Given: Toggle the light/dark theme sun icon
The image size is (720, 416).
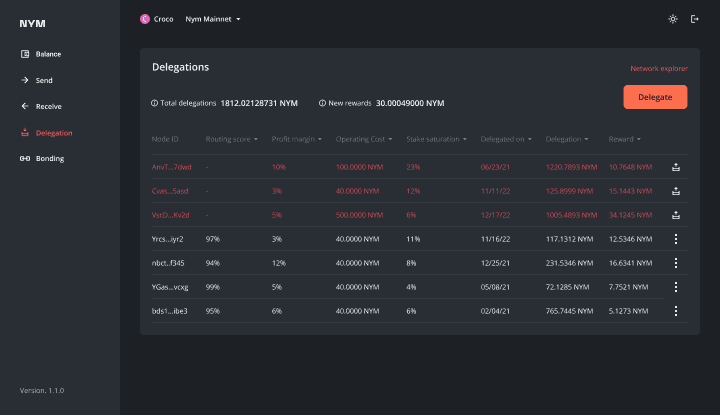Looking at the screenshot, I should [x=672, y=19].
